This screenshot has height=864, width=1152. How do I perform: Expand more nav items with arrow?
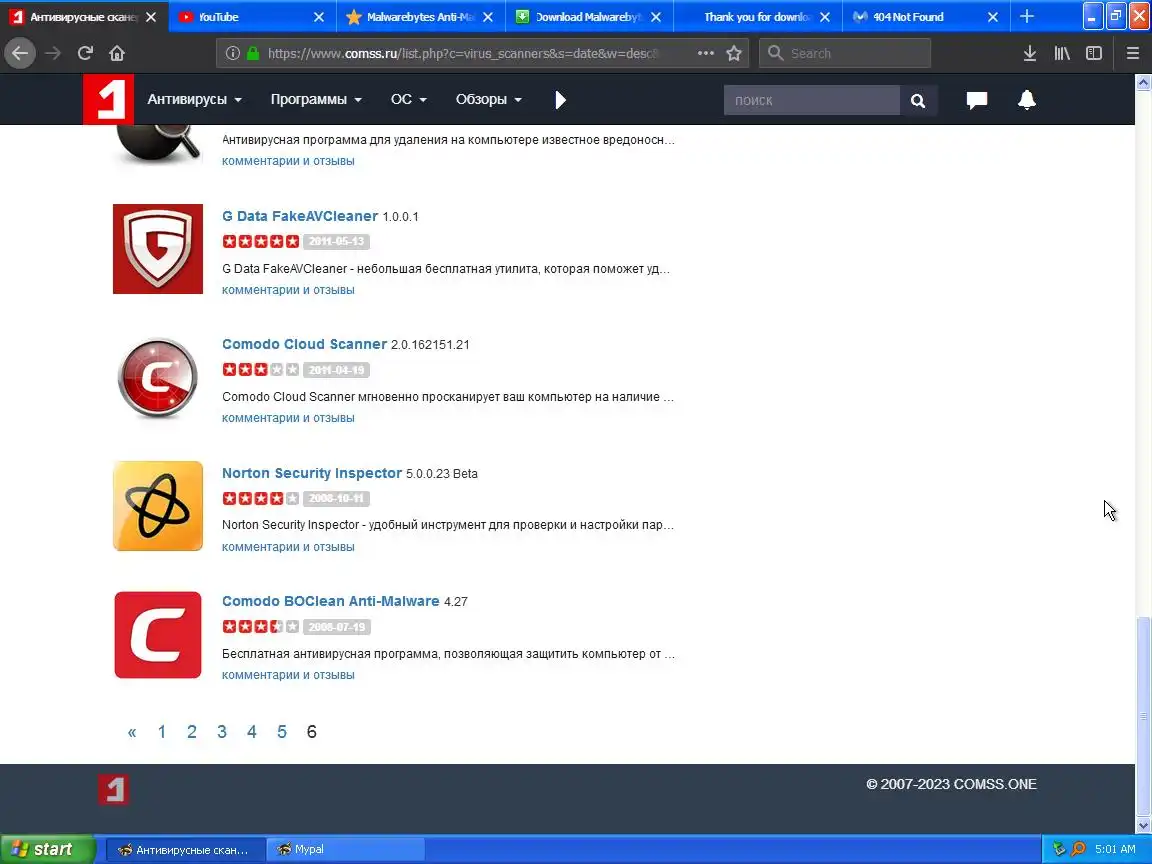(x=561, y=99)
